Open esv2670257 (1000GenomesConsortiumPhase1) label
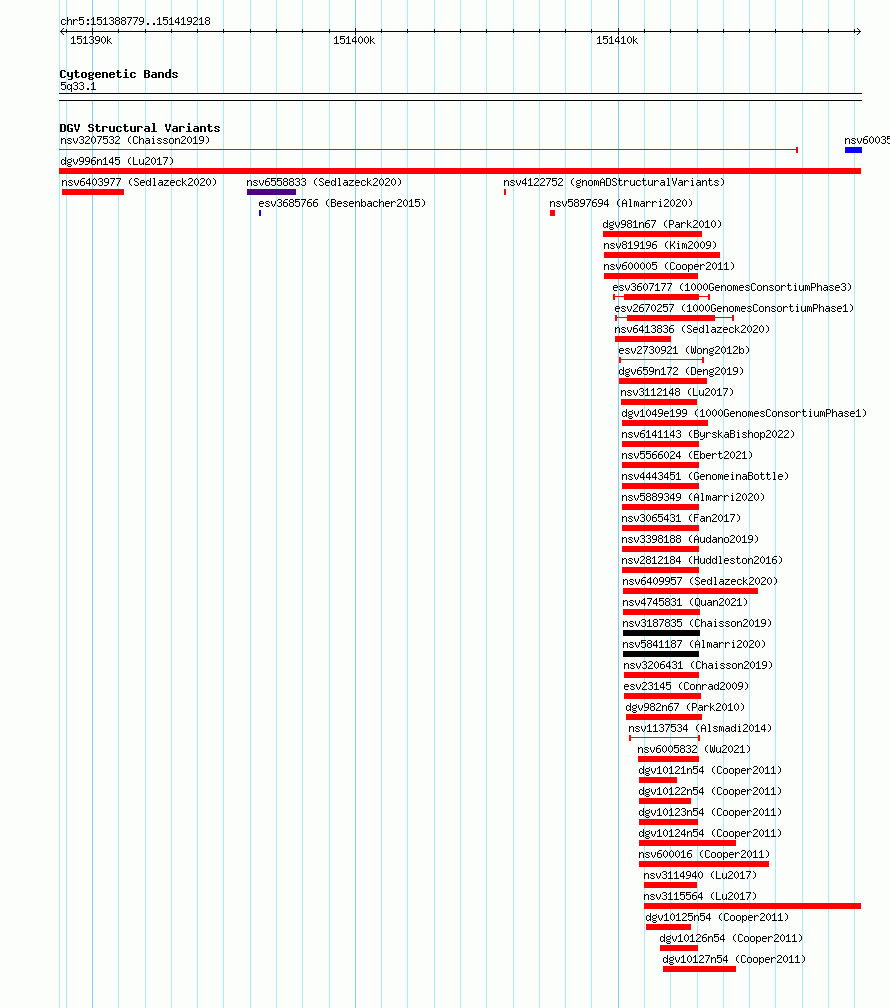Image resolution: width=890 pixels, height=1008 pixels. pos(734,309)
